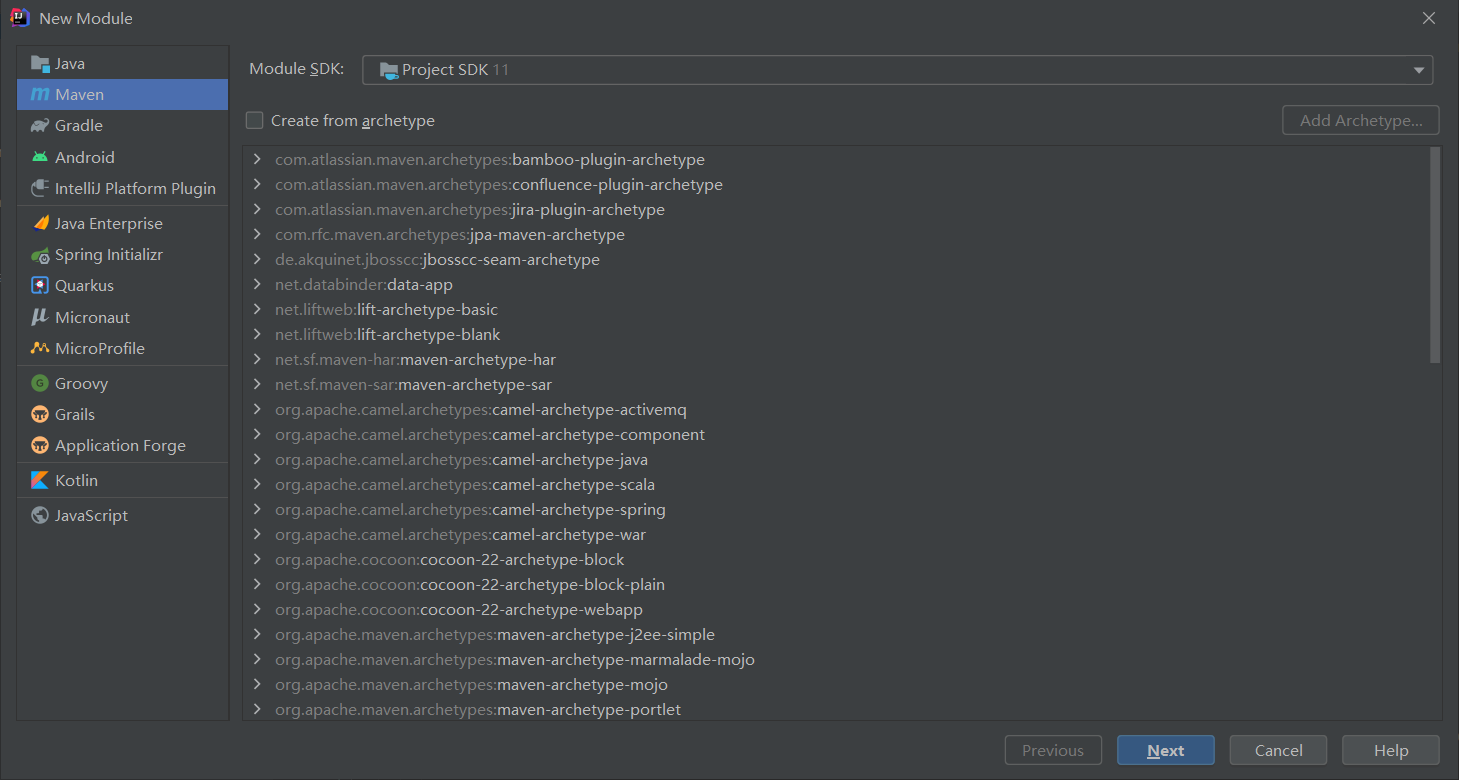
Task: Click the JavaScript globe icon
Action: (x=40, y=516)
